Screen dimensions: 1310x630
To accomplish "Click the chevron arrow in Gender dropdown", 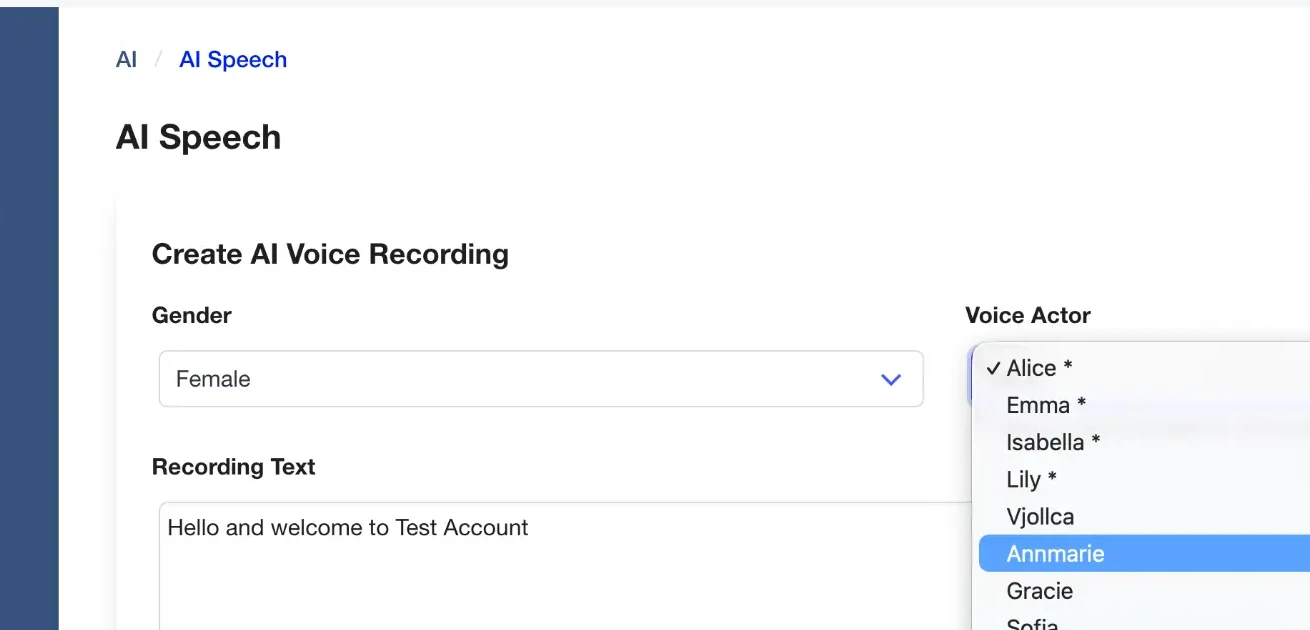I will (x=890, y=379).
